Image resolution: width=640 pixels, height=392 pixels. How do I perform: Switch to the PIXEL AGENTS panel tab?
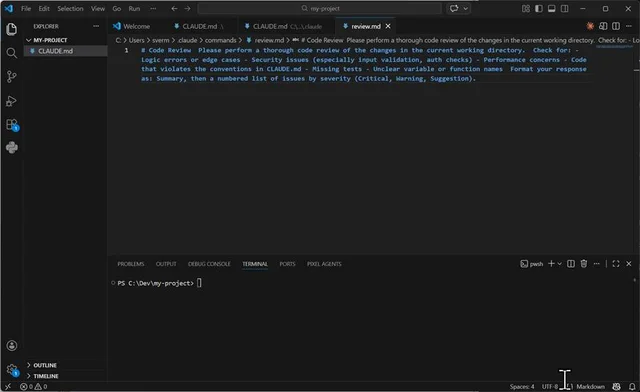coord(324,264)
